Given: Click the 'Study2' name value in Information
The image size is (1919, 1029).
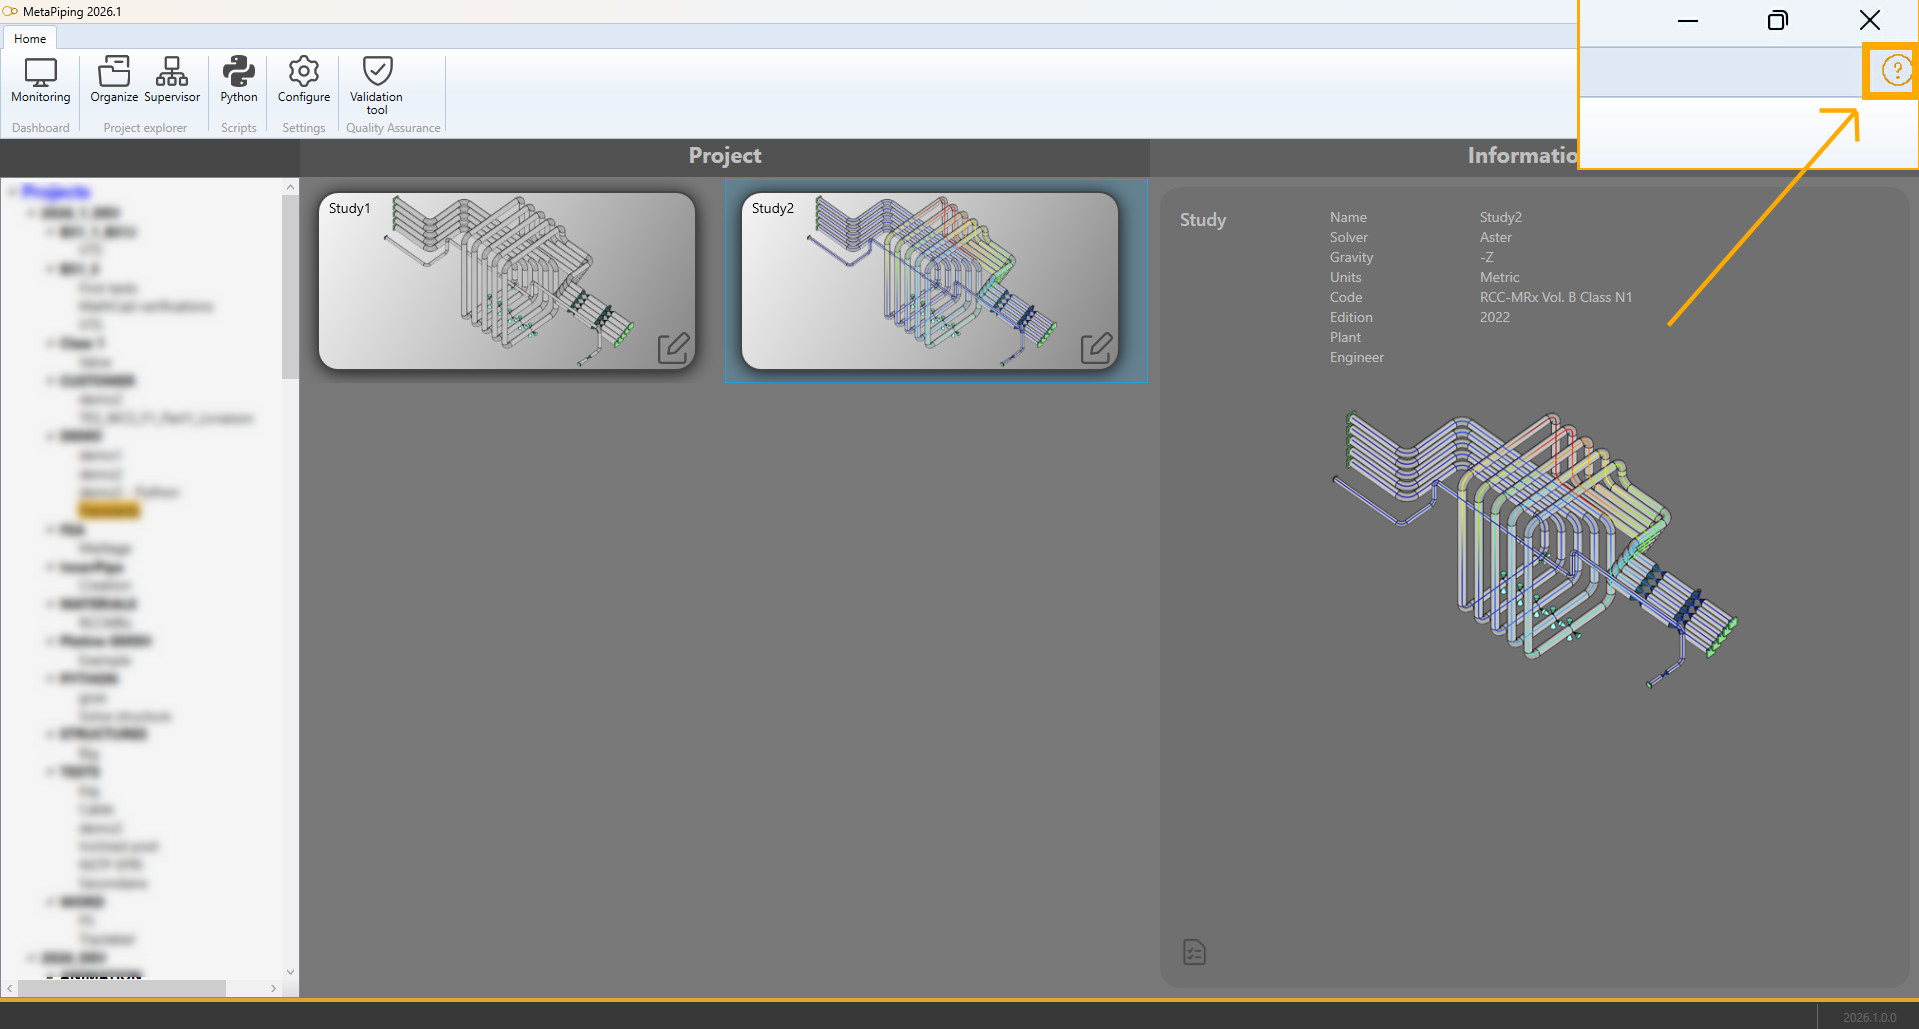Looking at the screenshot, I should pyautogui.click(x=1501, y=217).
